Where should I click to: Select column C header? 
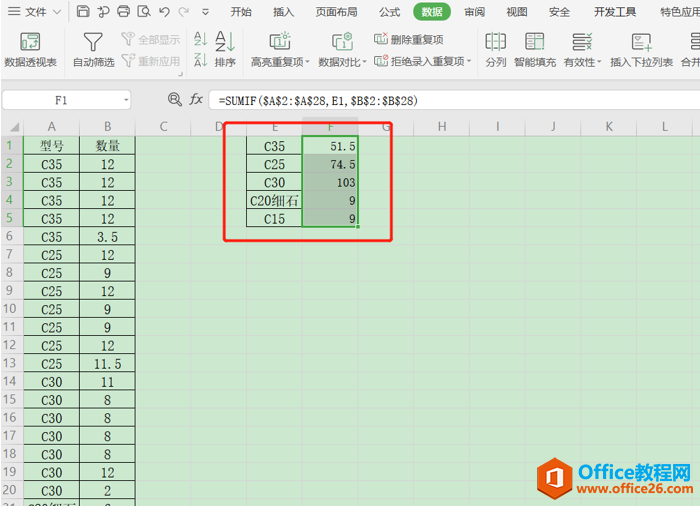[163, 127]
